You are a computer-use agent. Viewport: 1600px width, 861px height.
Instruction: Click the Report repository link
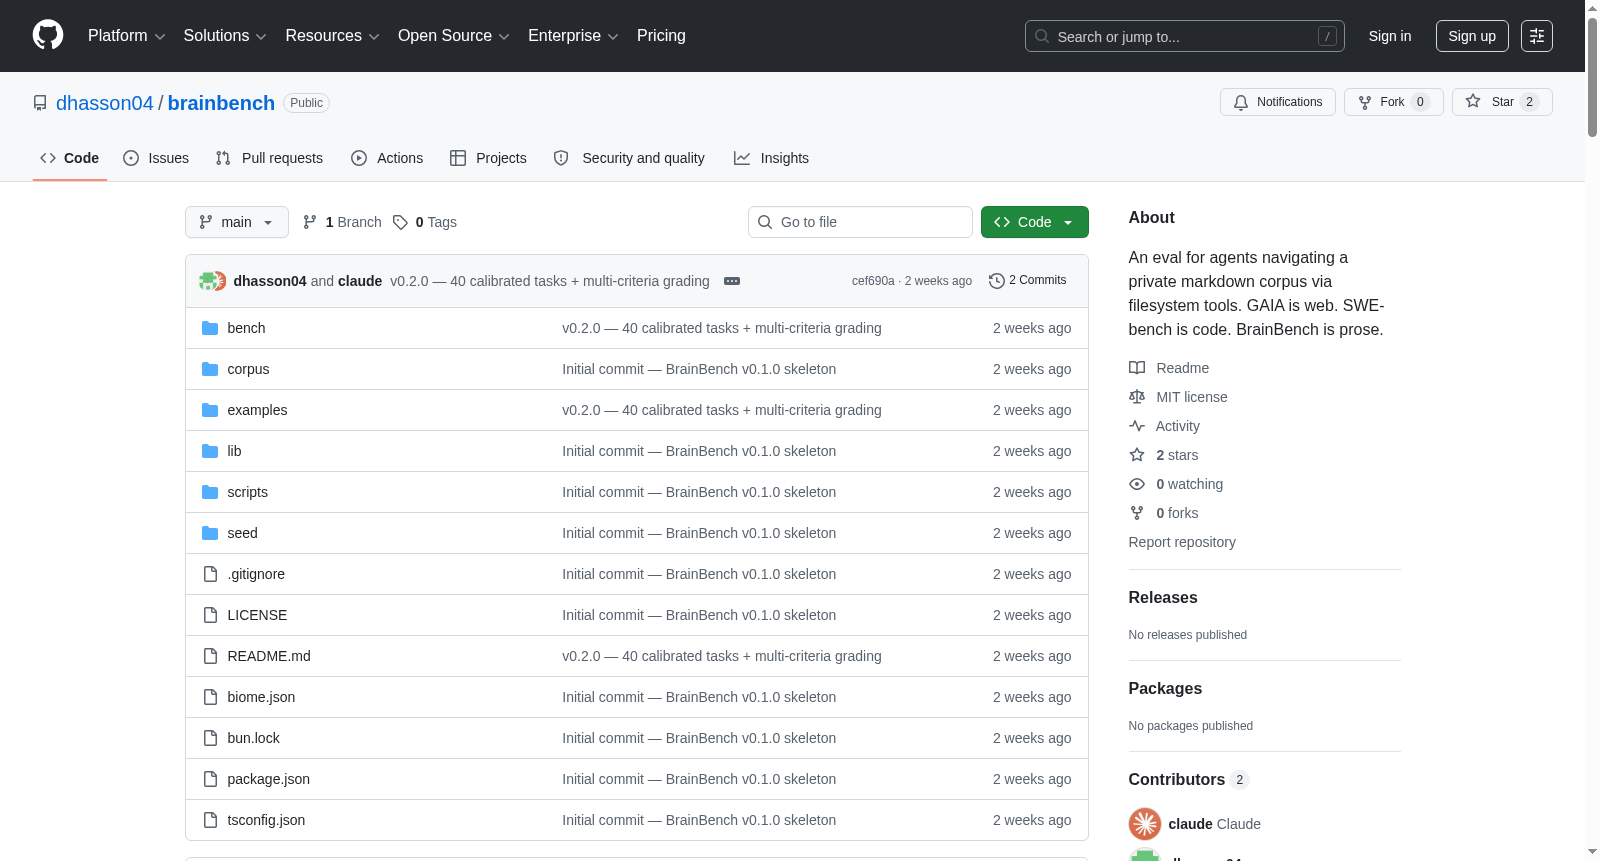pos(1182,542)
